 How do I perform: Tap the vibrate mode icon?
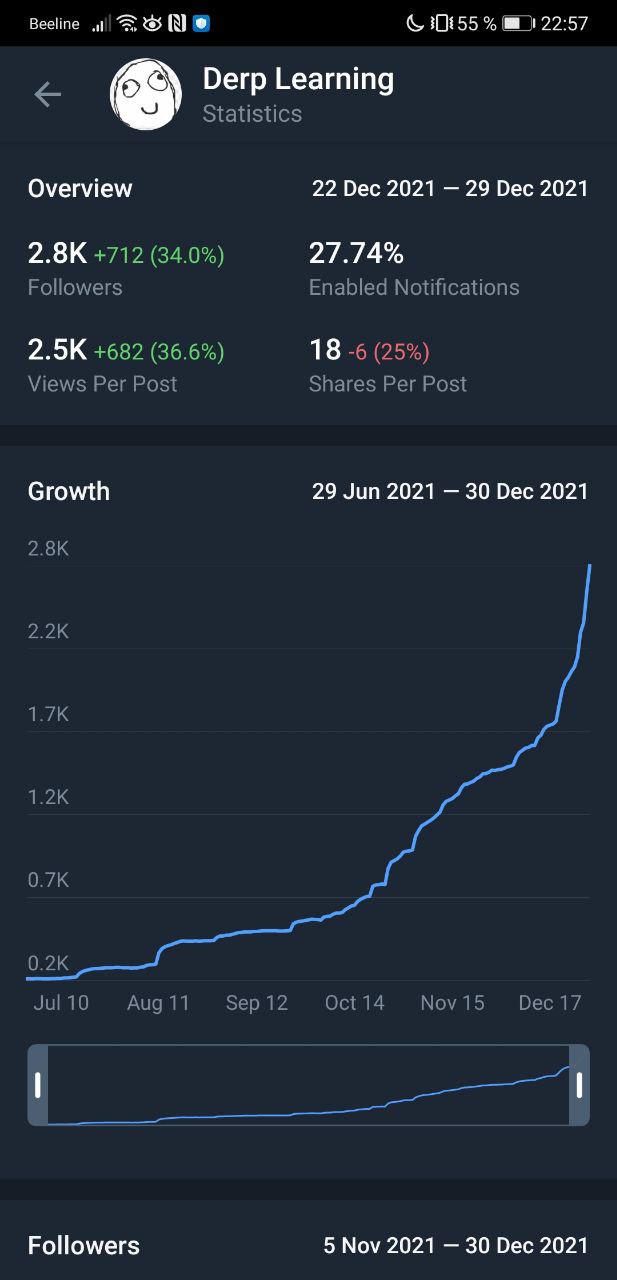[440, 23]
